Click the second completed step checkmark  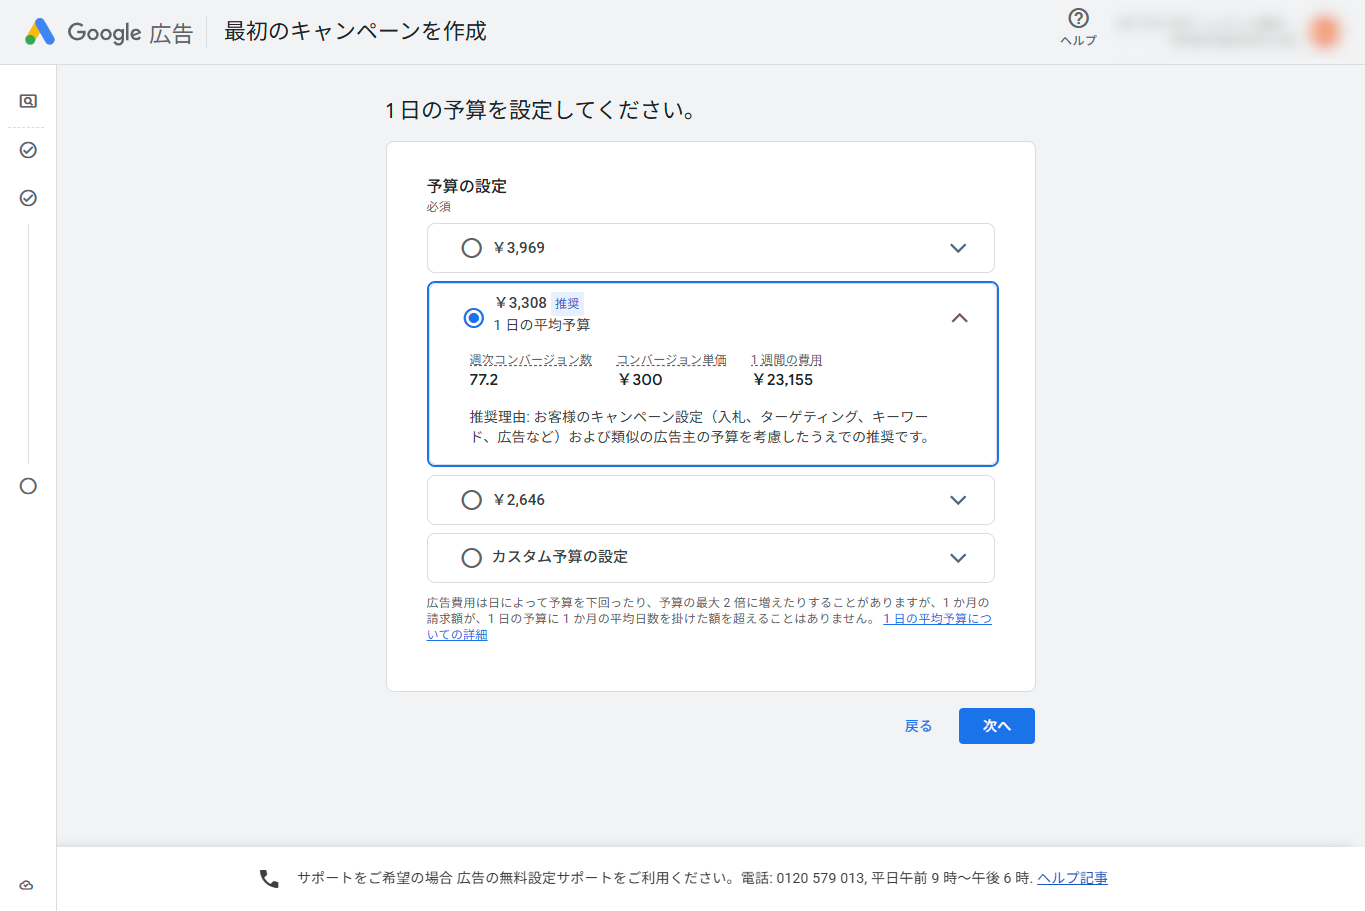(27, 197)
